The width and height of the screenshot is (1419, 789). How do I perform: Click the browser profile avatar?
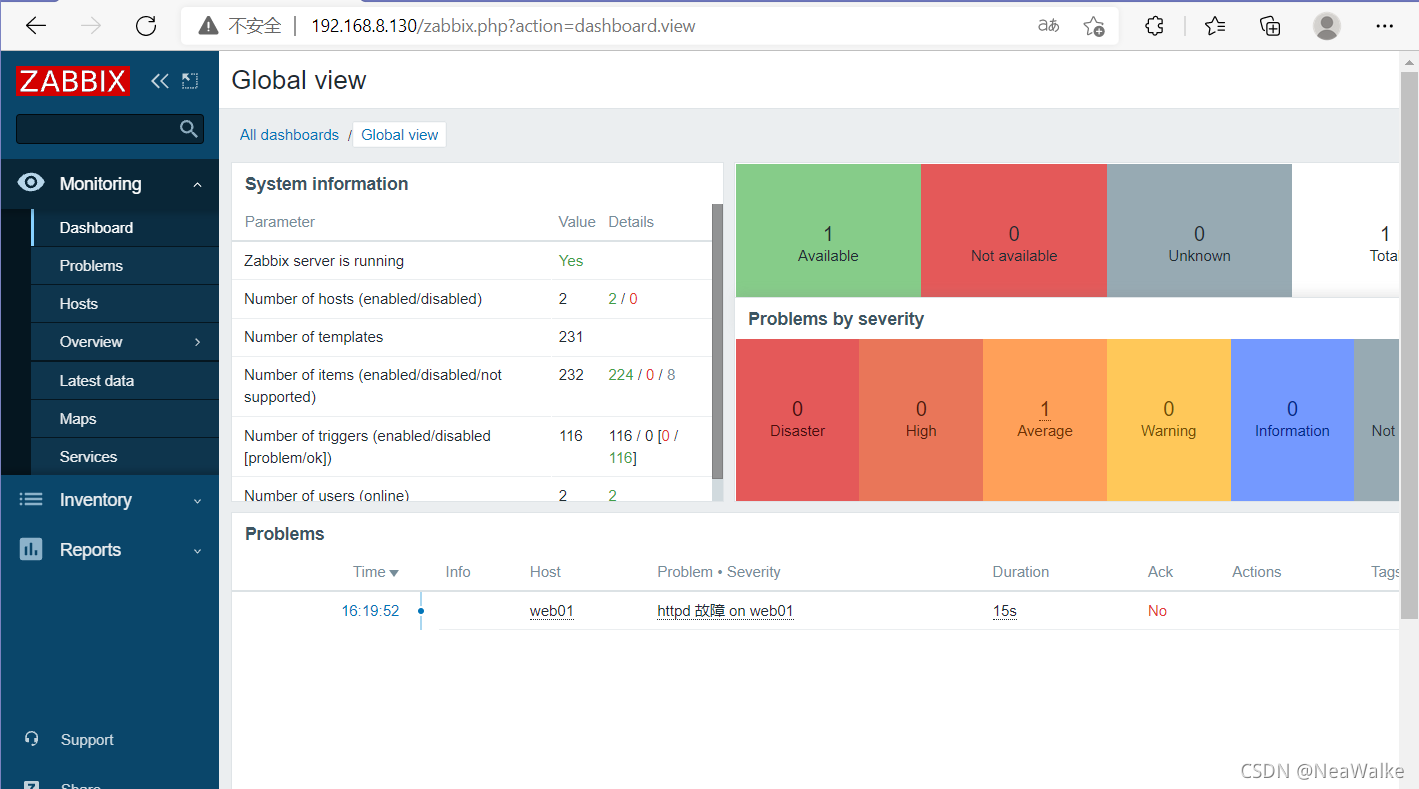click(1327, 26)
